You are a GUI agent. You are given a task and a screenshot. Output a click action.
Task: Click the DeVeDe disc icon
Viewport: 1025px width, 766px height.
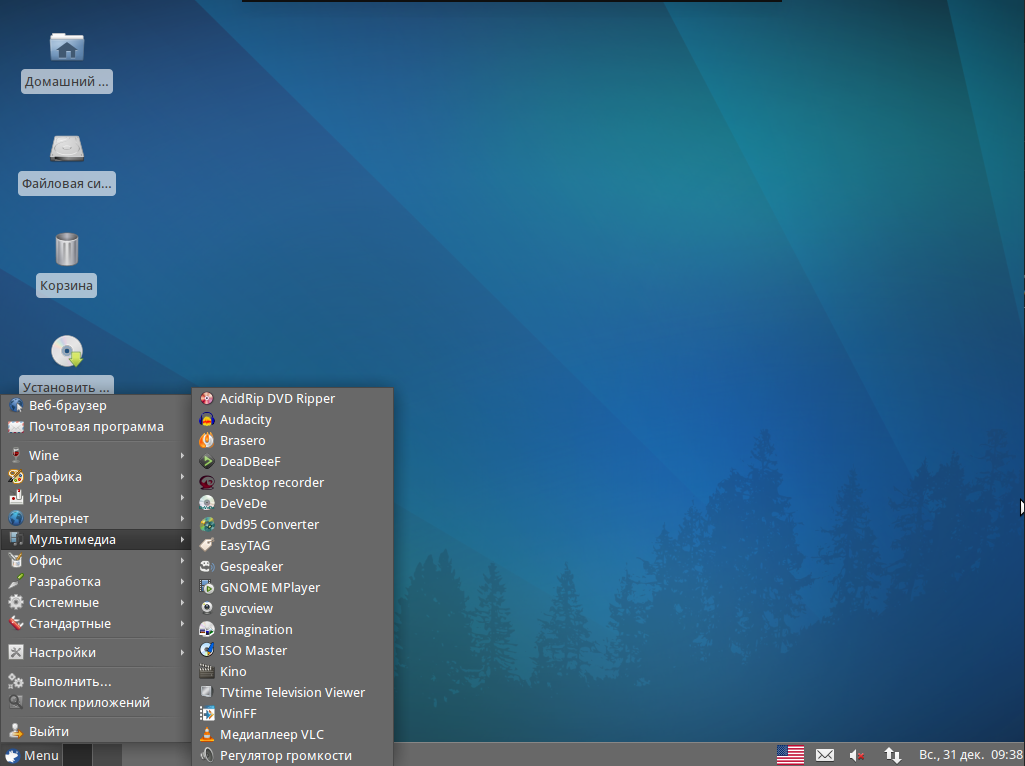[x=207, y=503]
